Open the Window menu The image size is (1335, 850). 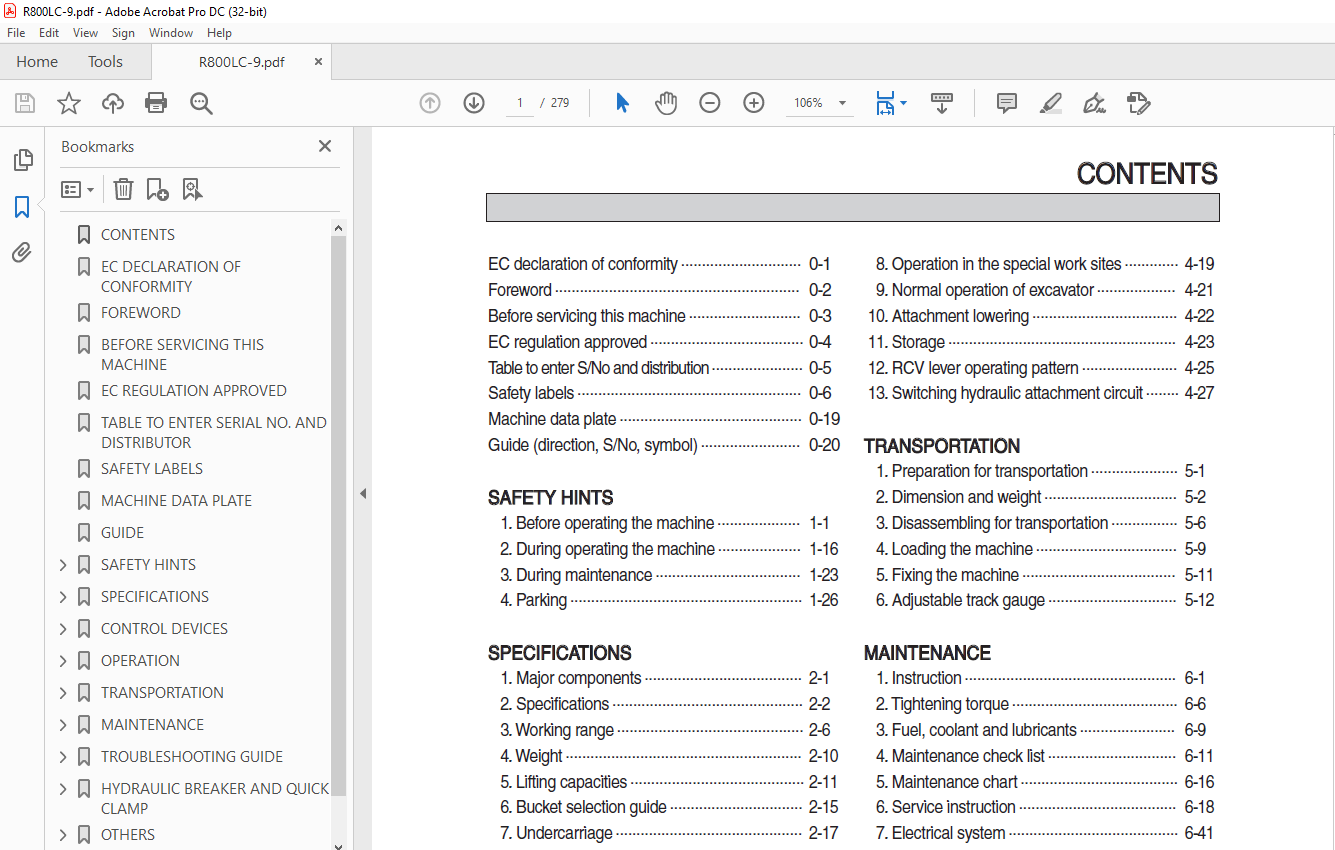[x=171, y=33]
